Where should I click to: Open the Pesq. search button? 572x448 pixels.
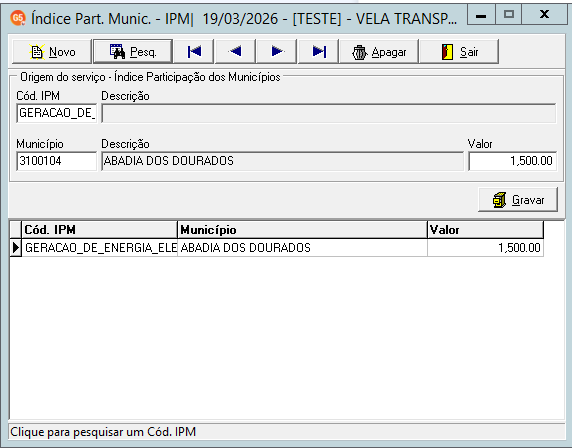coord(133,52)
